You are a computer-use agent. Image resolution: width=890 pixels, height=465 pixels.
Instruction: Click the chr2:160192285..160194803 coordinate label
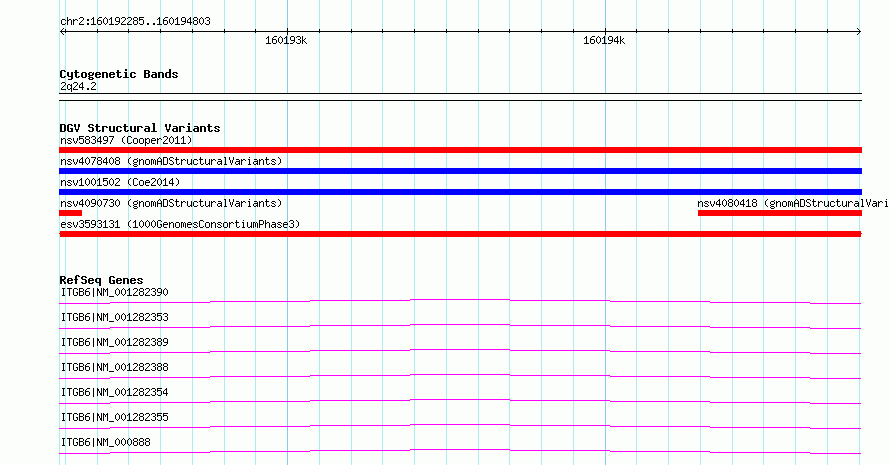pyautogui.click(x=135, y=21)
